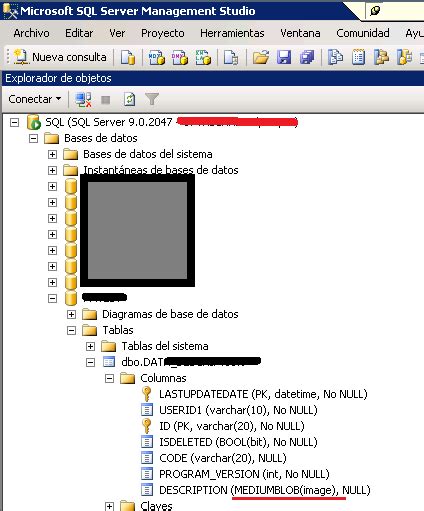This screenshot has width=424, height=511.
Task: Click the Explorador de objetos panel title
Action: point(58,78)
